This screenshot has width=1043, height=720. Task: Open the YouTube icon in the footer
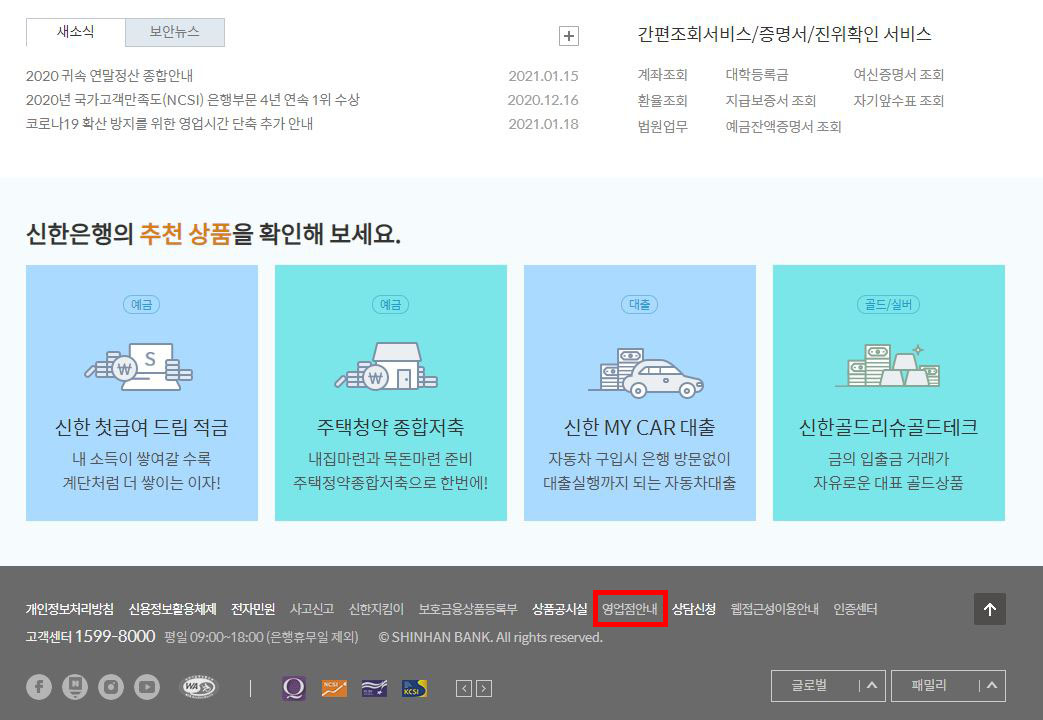point(147,687)
